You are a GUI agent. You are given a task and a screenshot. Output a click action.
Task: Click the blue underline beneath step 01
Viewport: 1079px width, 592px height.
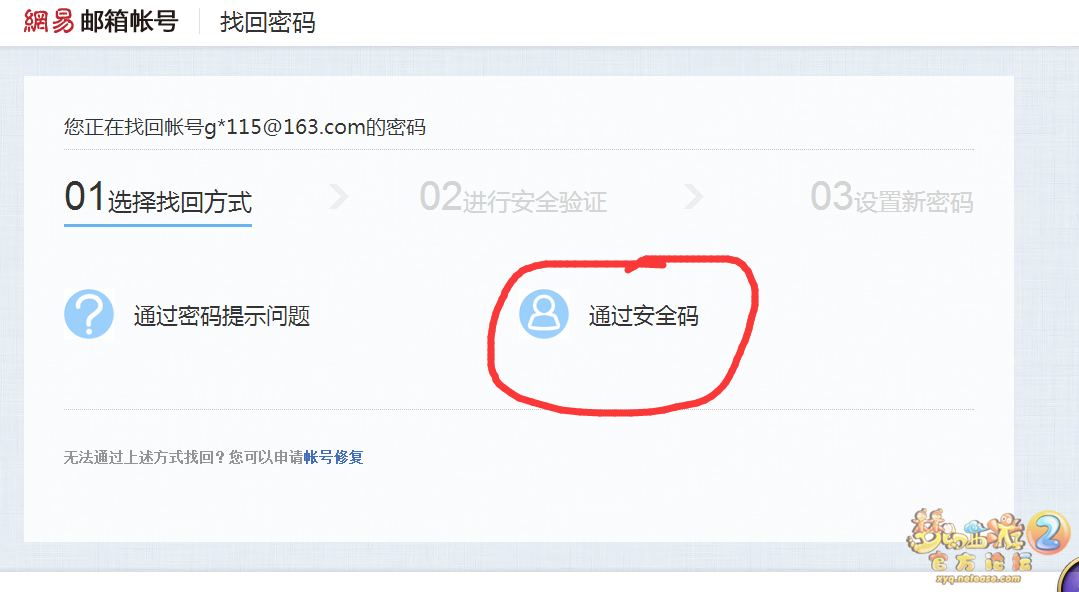(x=158, y=224)
